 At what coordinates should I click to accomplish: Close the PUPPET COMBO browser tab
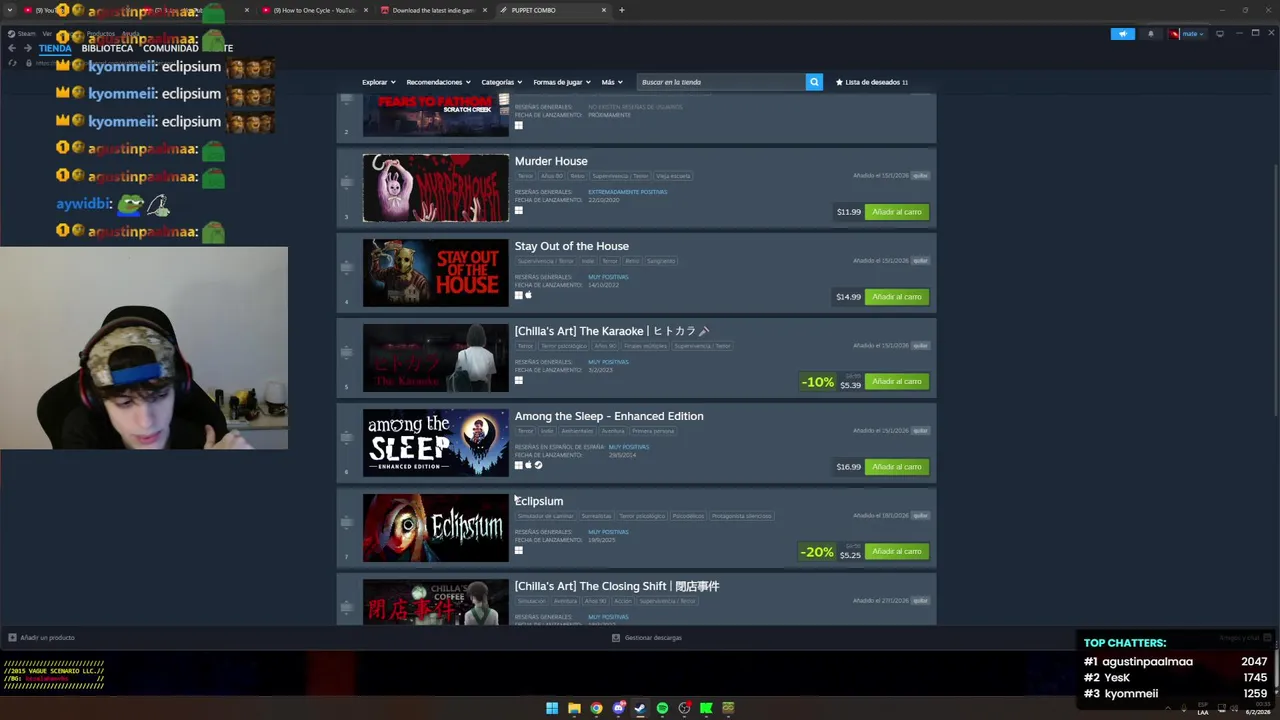pos(604,10)
